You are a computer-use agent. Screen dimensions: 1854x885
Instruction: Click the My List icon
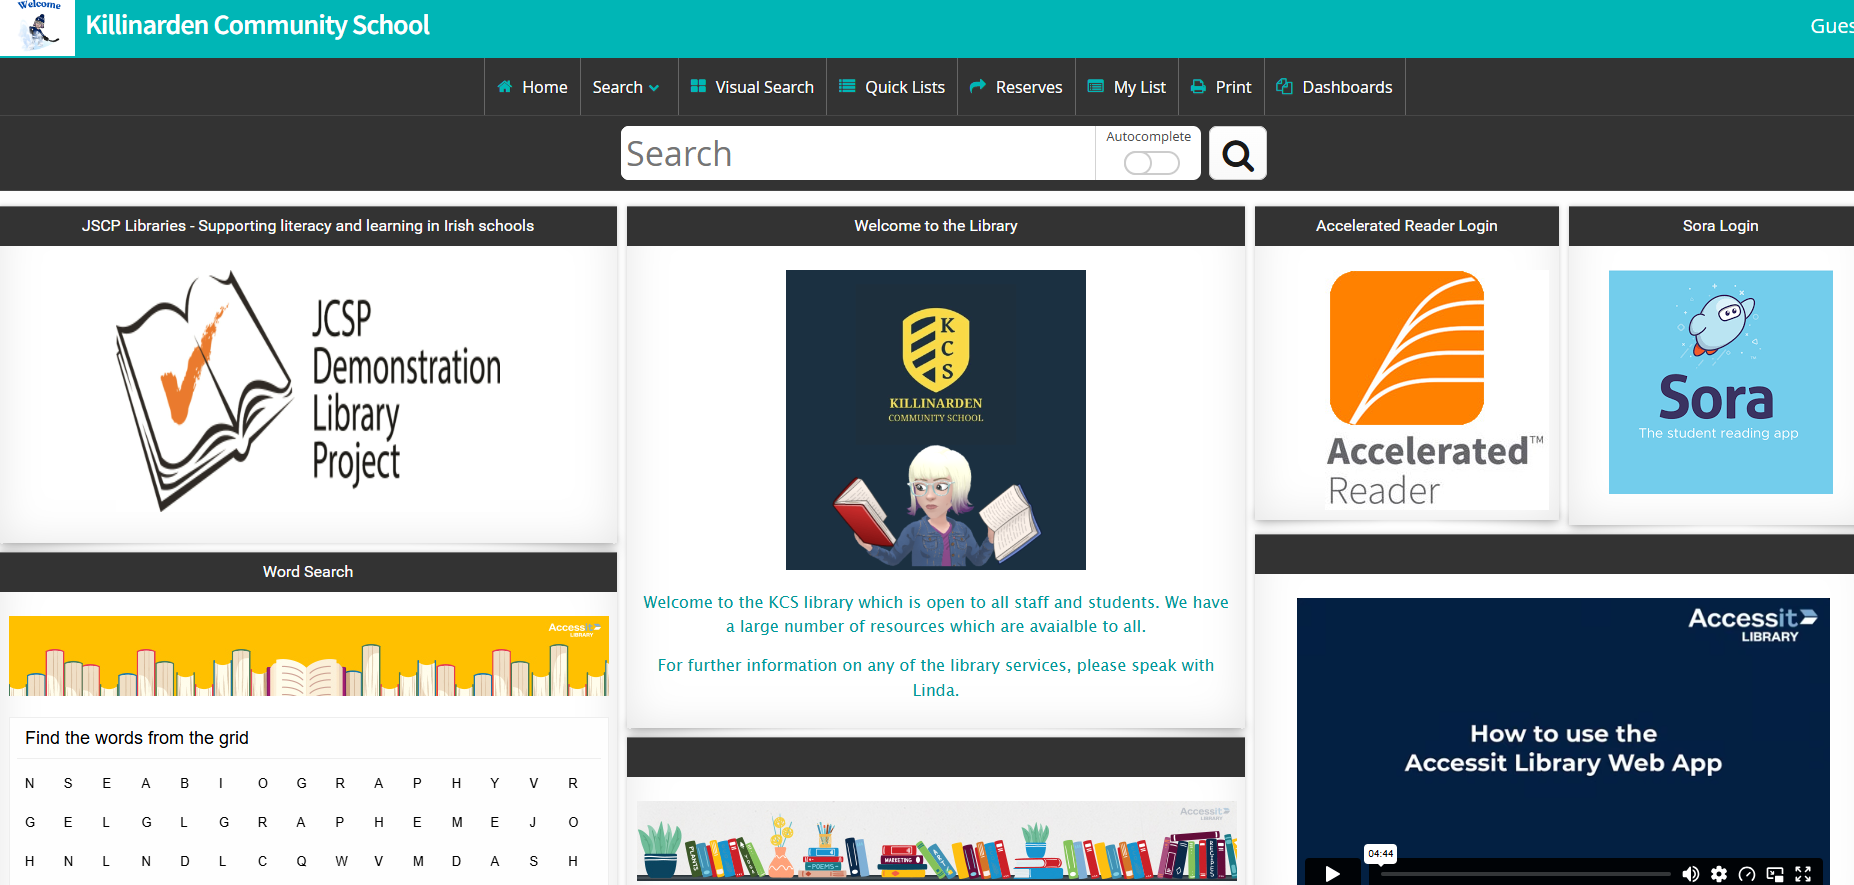(x=1095, y=87)
